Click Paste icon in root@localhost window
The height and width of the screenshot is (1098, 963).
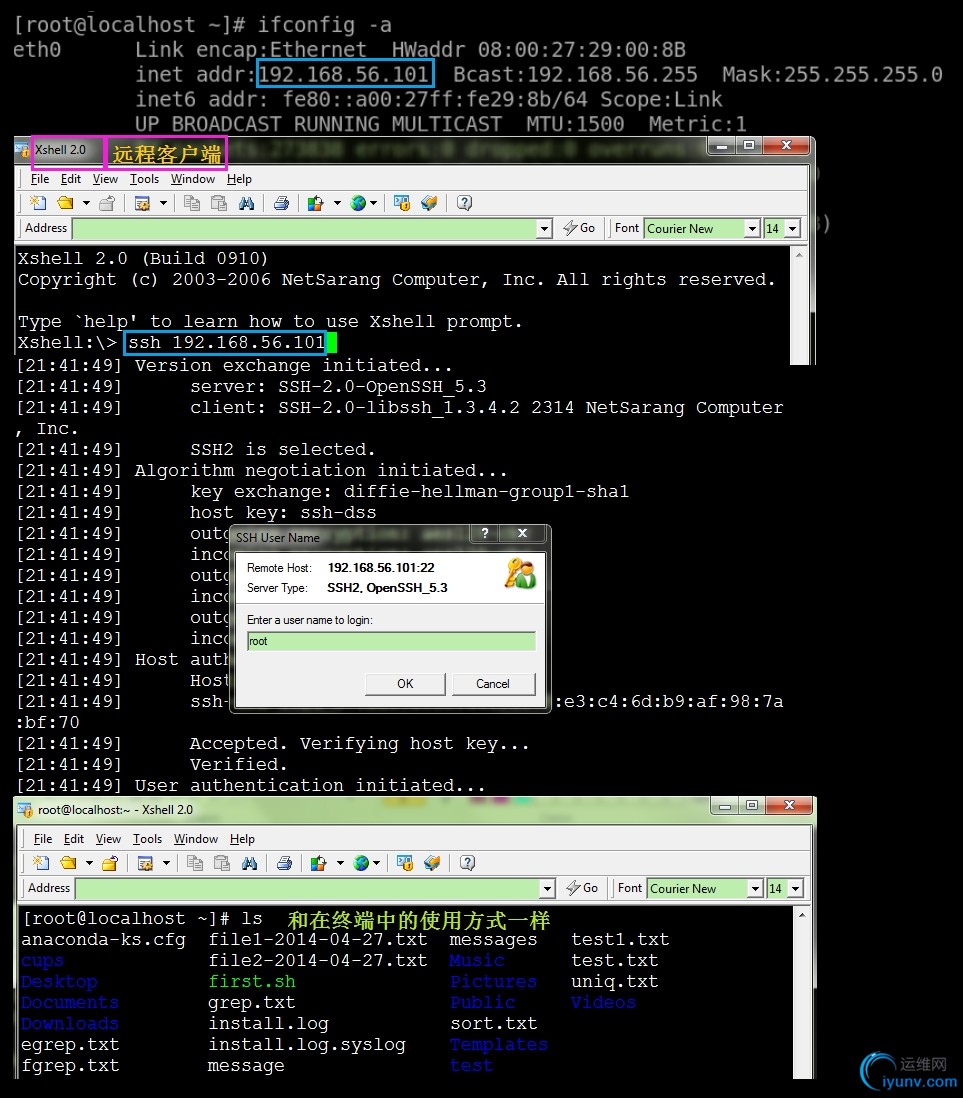click(221, 863)
